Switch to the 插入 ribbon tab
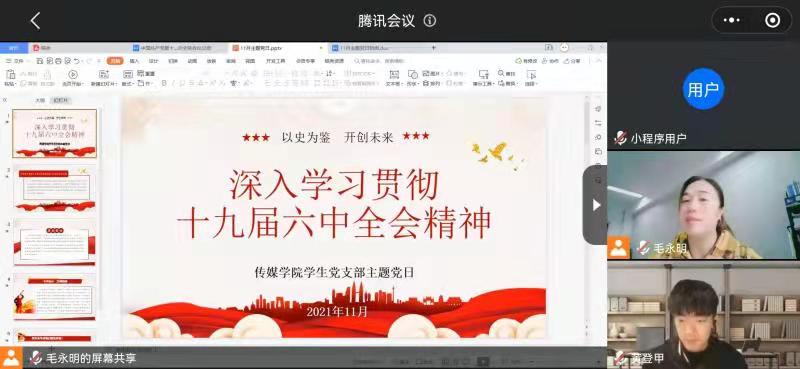The image size is (800, 369). pyautogui.click(x=134, y=61)
